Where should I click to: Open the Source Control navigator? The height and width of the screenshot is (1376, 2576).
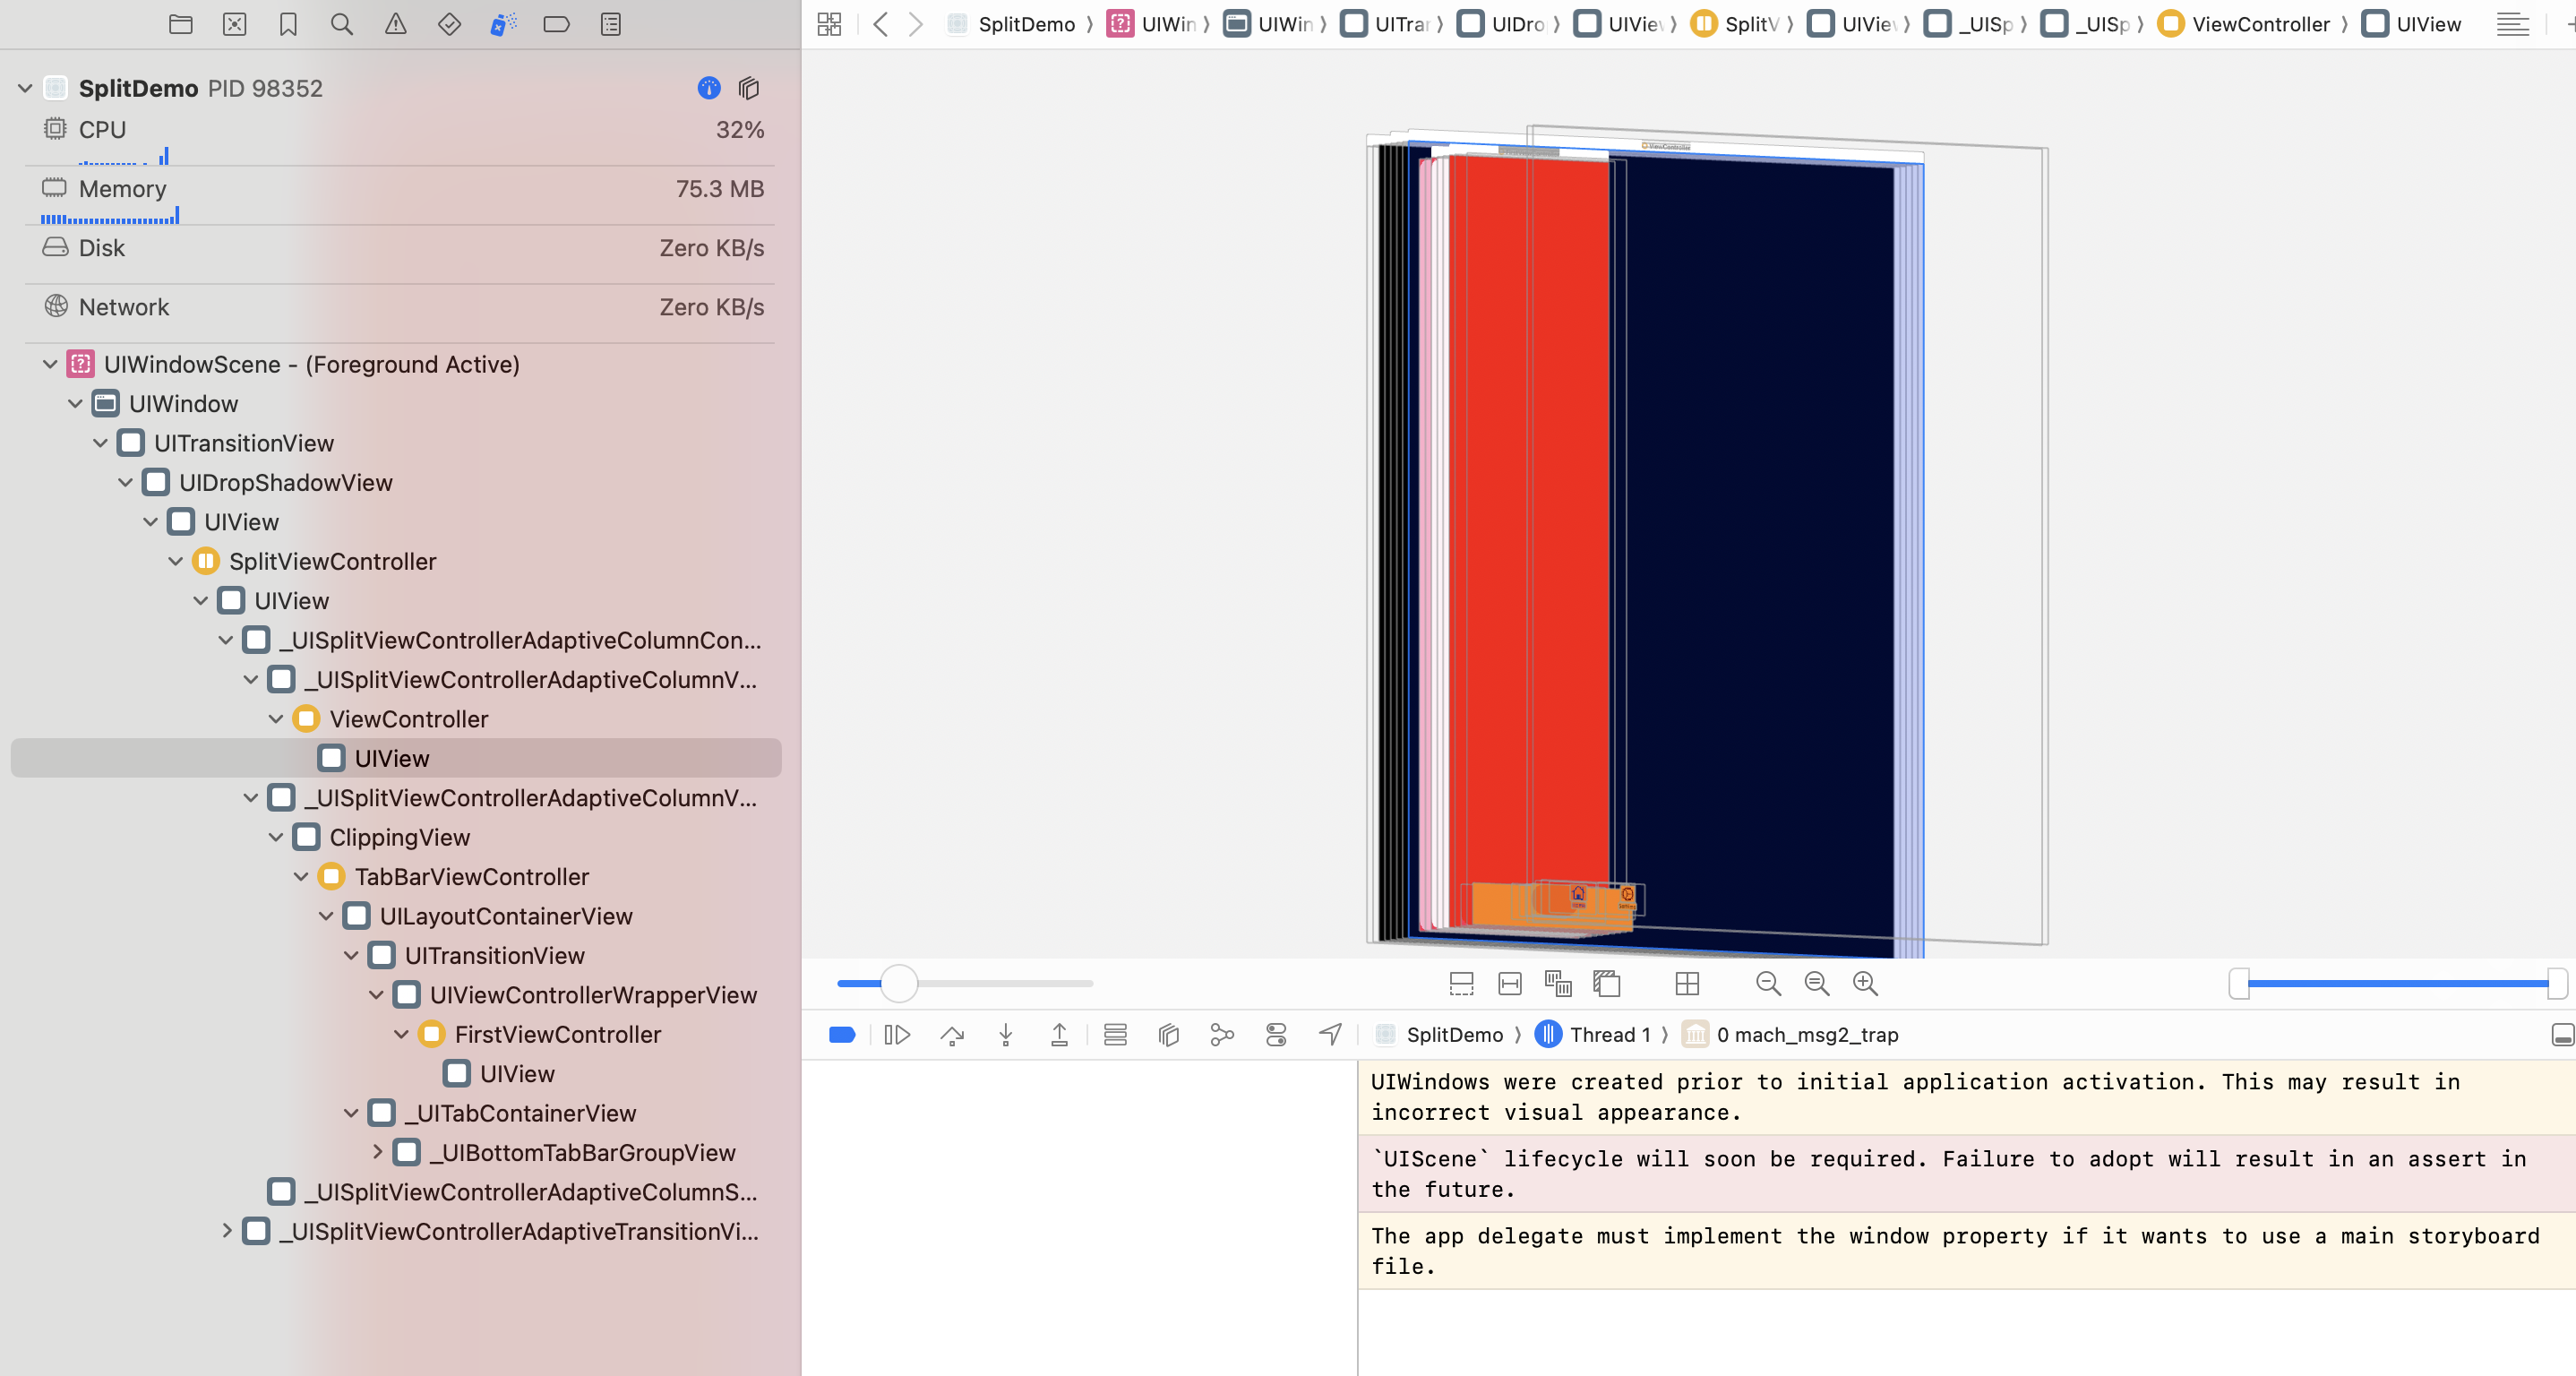[x=235, y=24]
